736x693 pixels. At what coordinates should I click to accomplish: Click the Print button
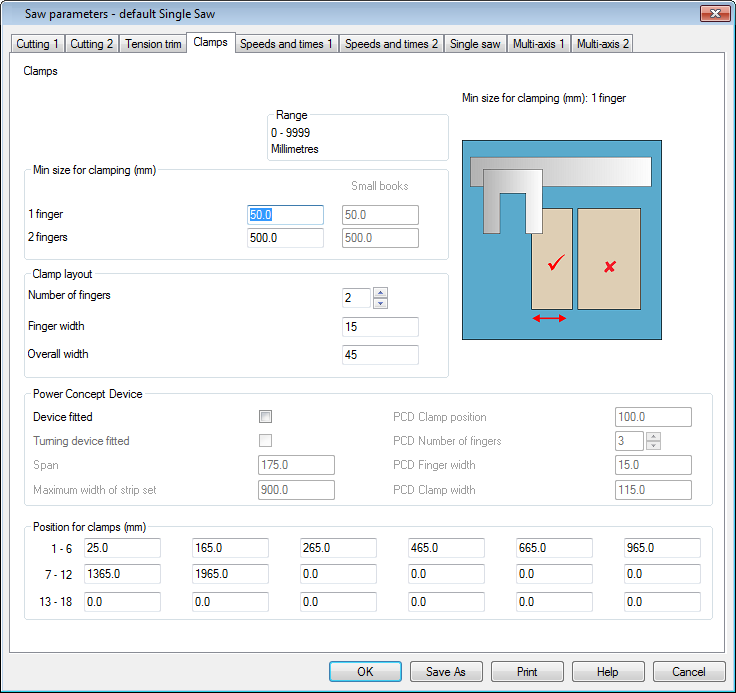tap(527, 671)
